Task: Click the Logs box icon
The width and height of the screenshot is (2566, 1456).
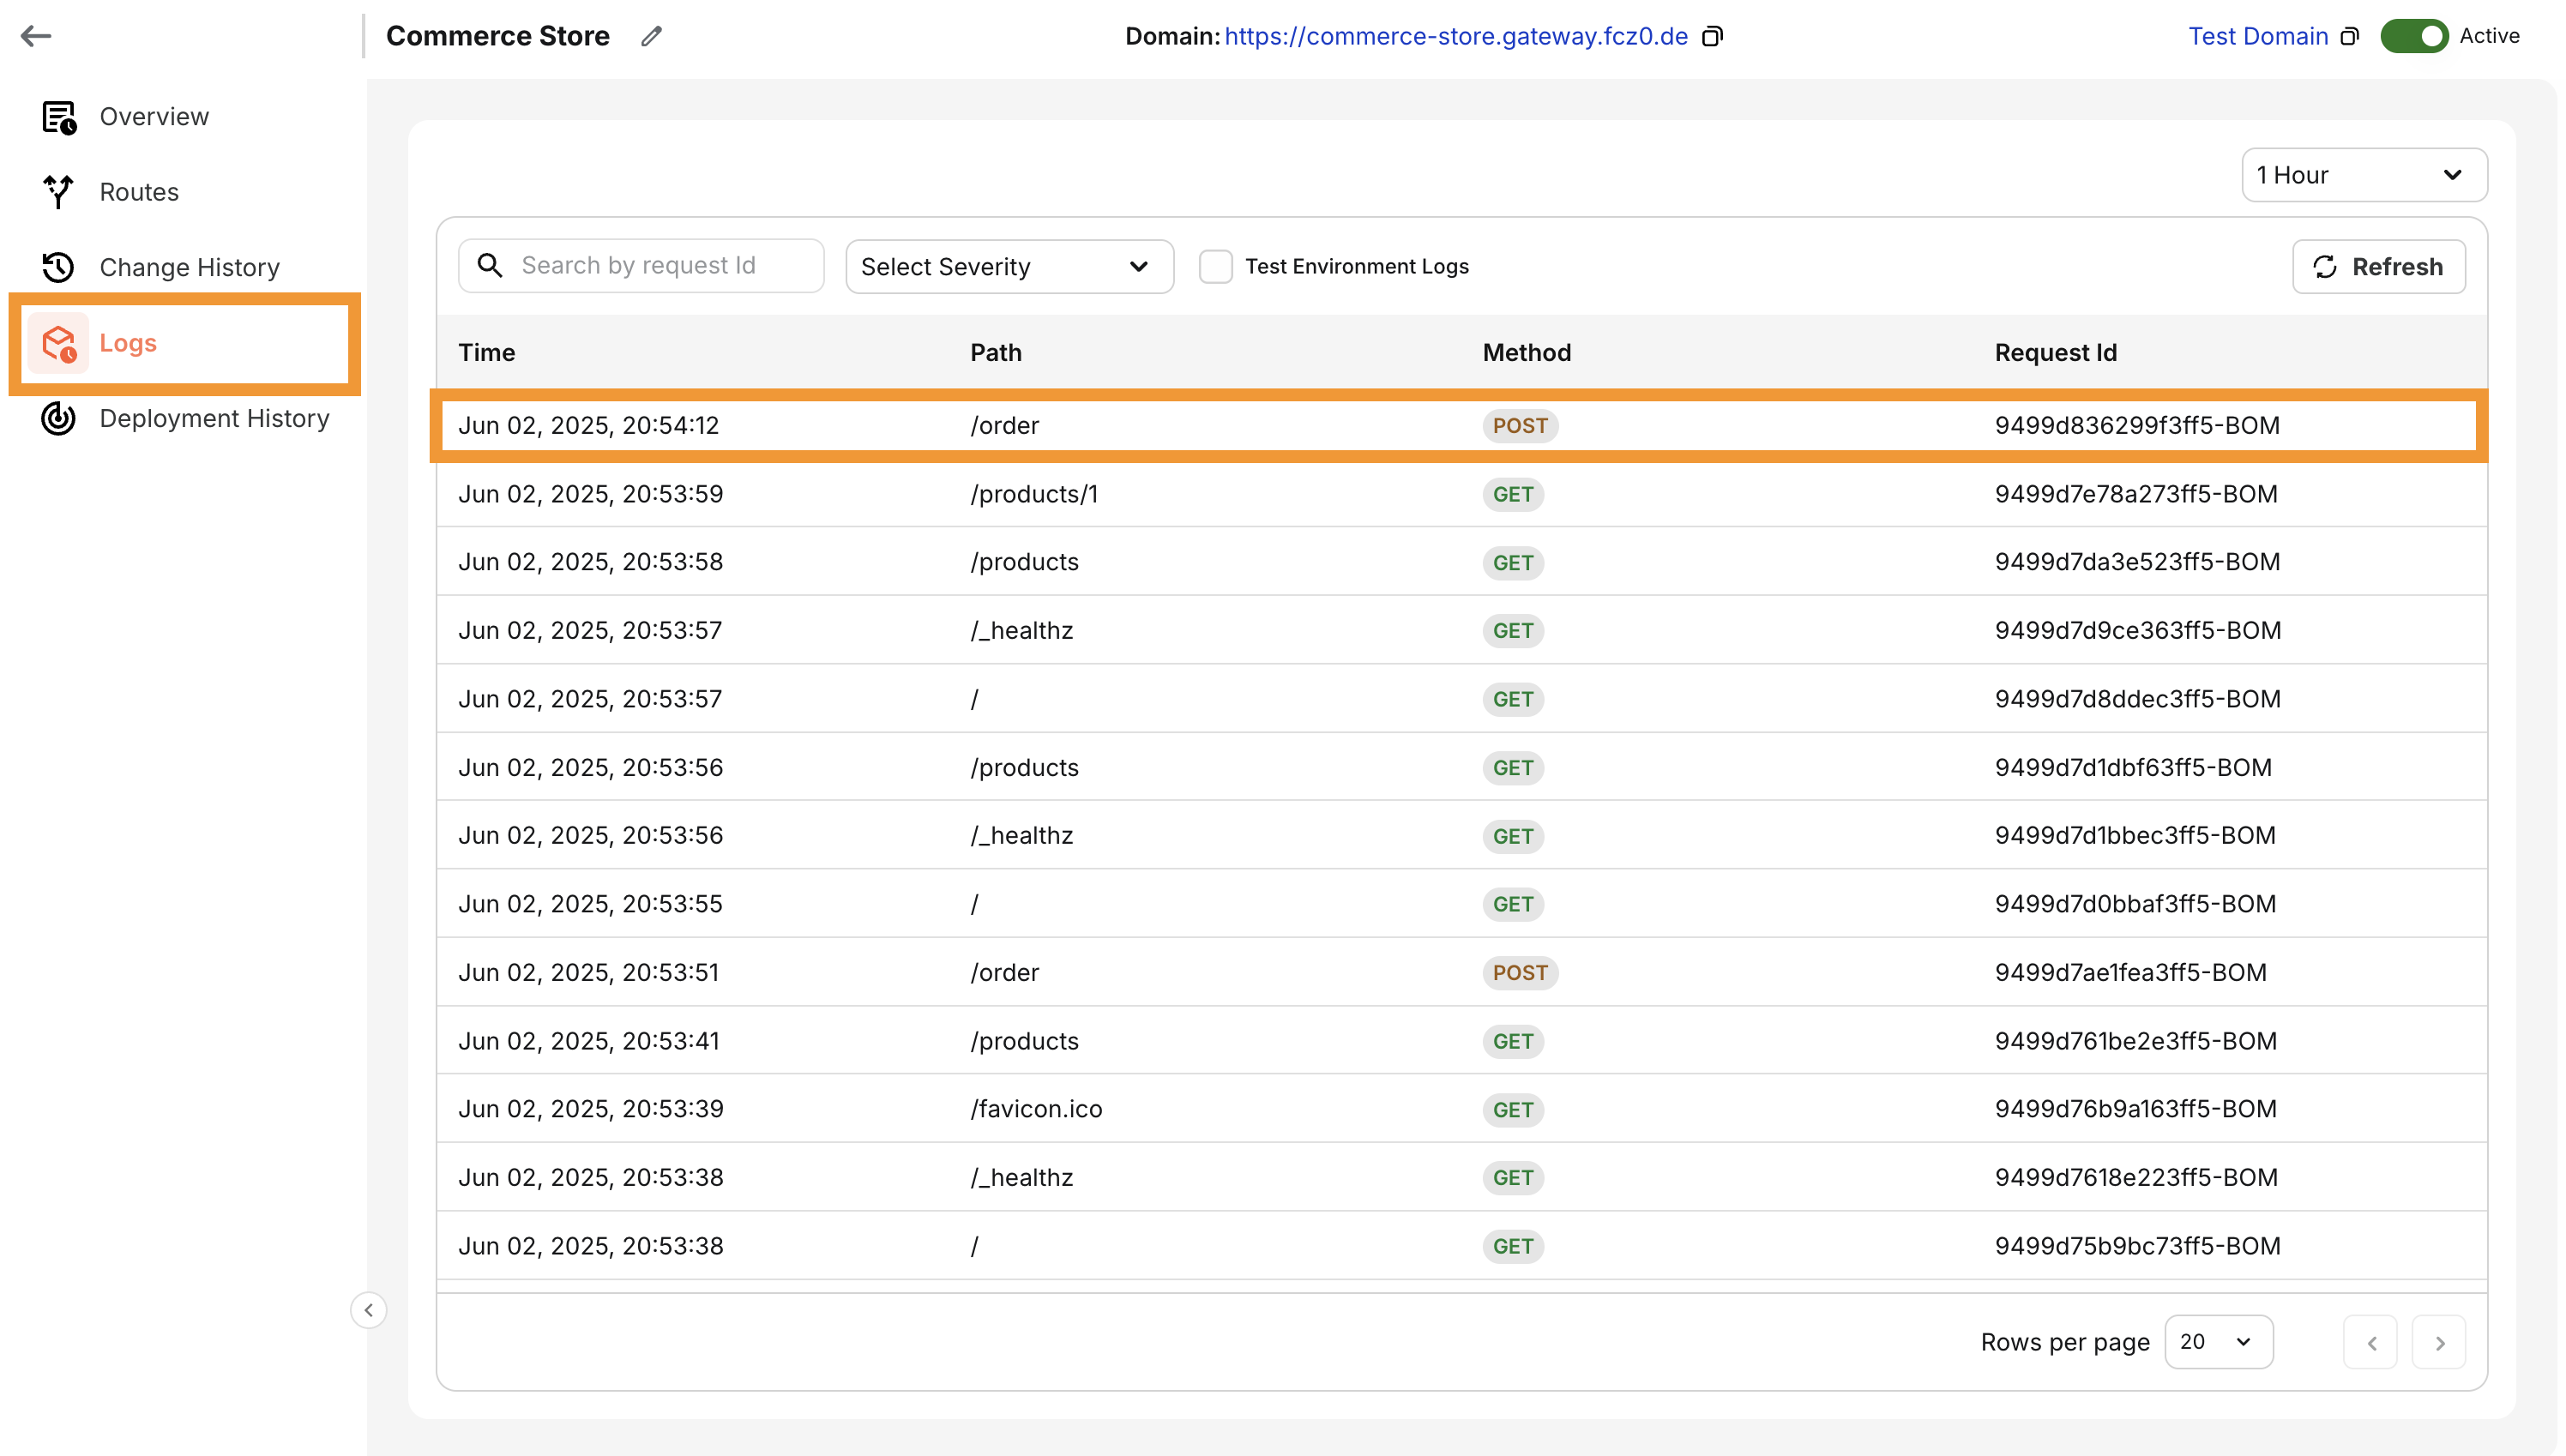Action: (59, 343)
